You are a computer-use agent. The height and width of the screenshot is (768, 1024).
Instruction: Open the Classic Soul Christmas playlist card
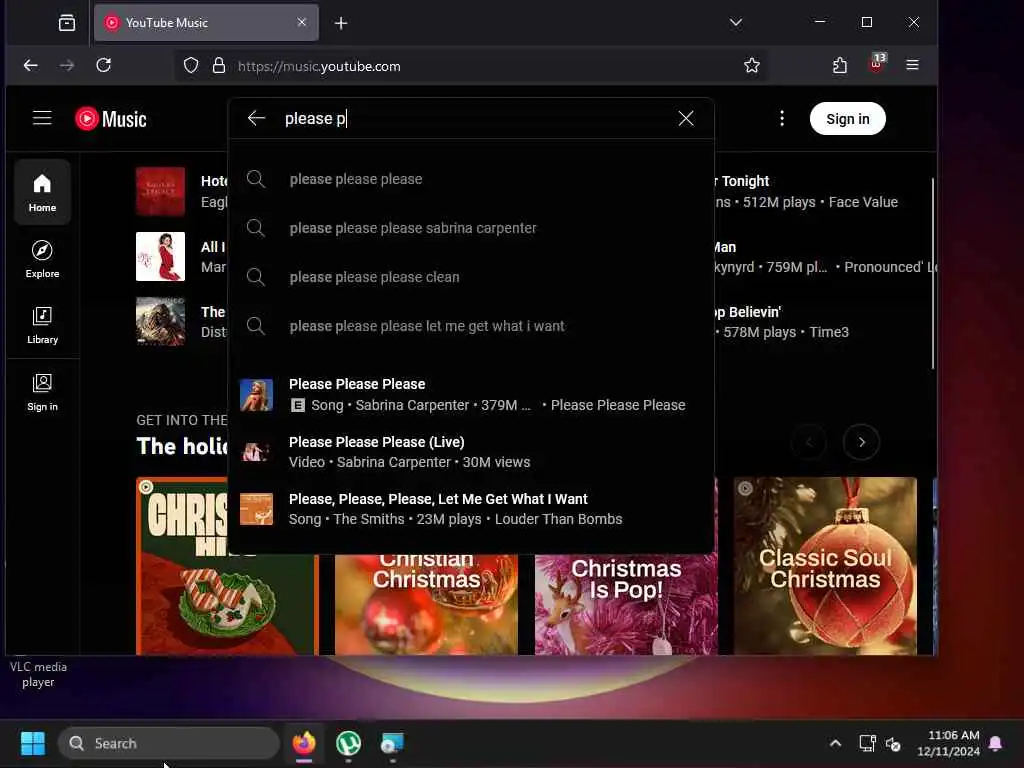[x=825, y=566]
